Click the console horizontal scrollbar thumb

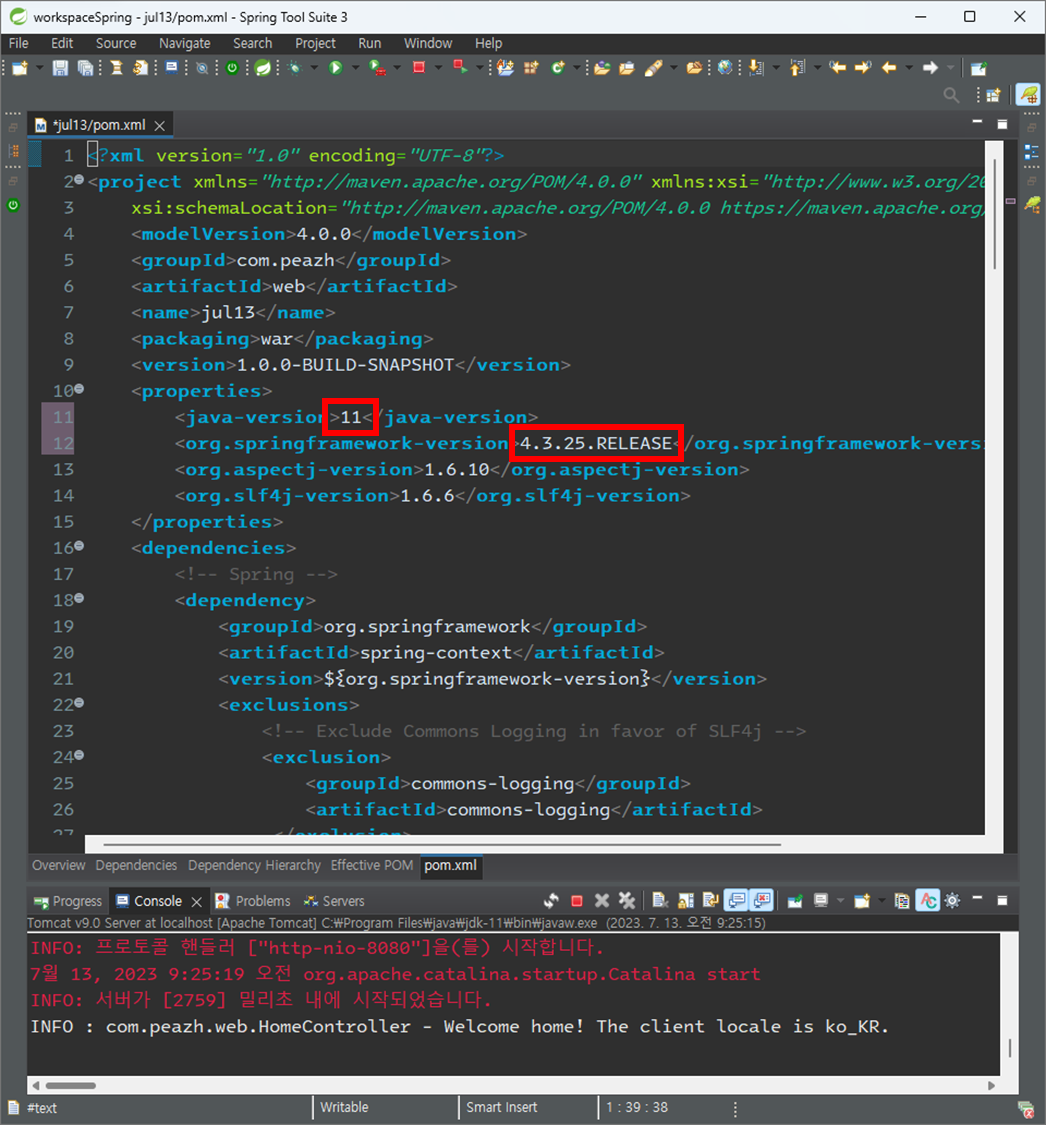pos(70,1086)
